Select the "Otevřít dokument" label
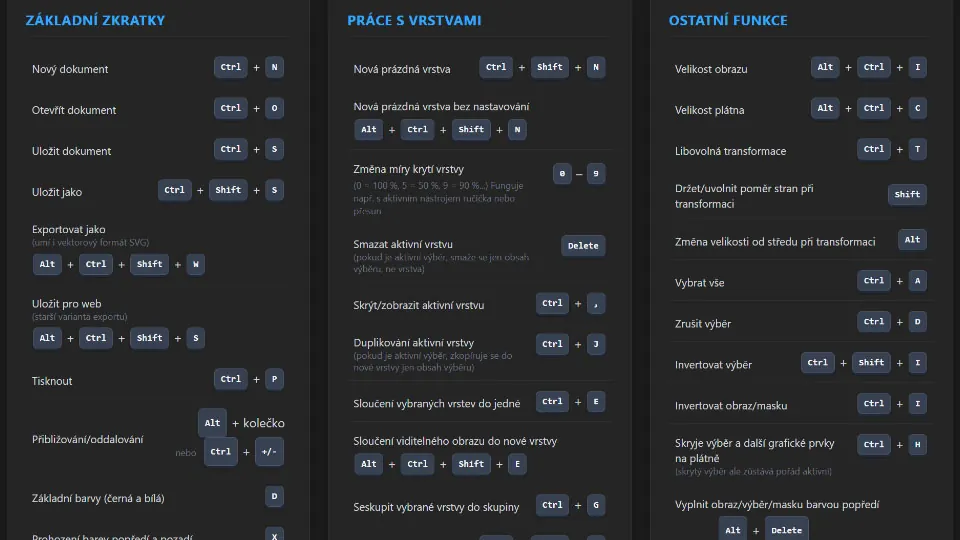 click(x=73, y=110)
